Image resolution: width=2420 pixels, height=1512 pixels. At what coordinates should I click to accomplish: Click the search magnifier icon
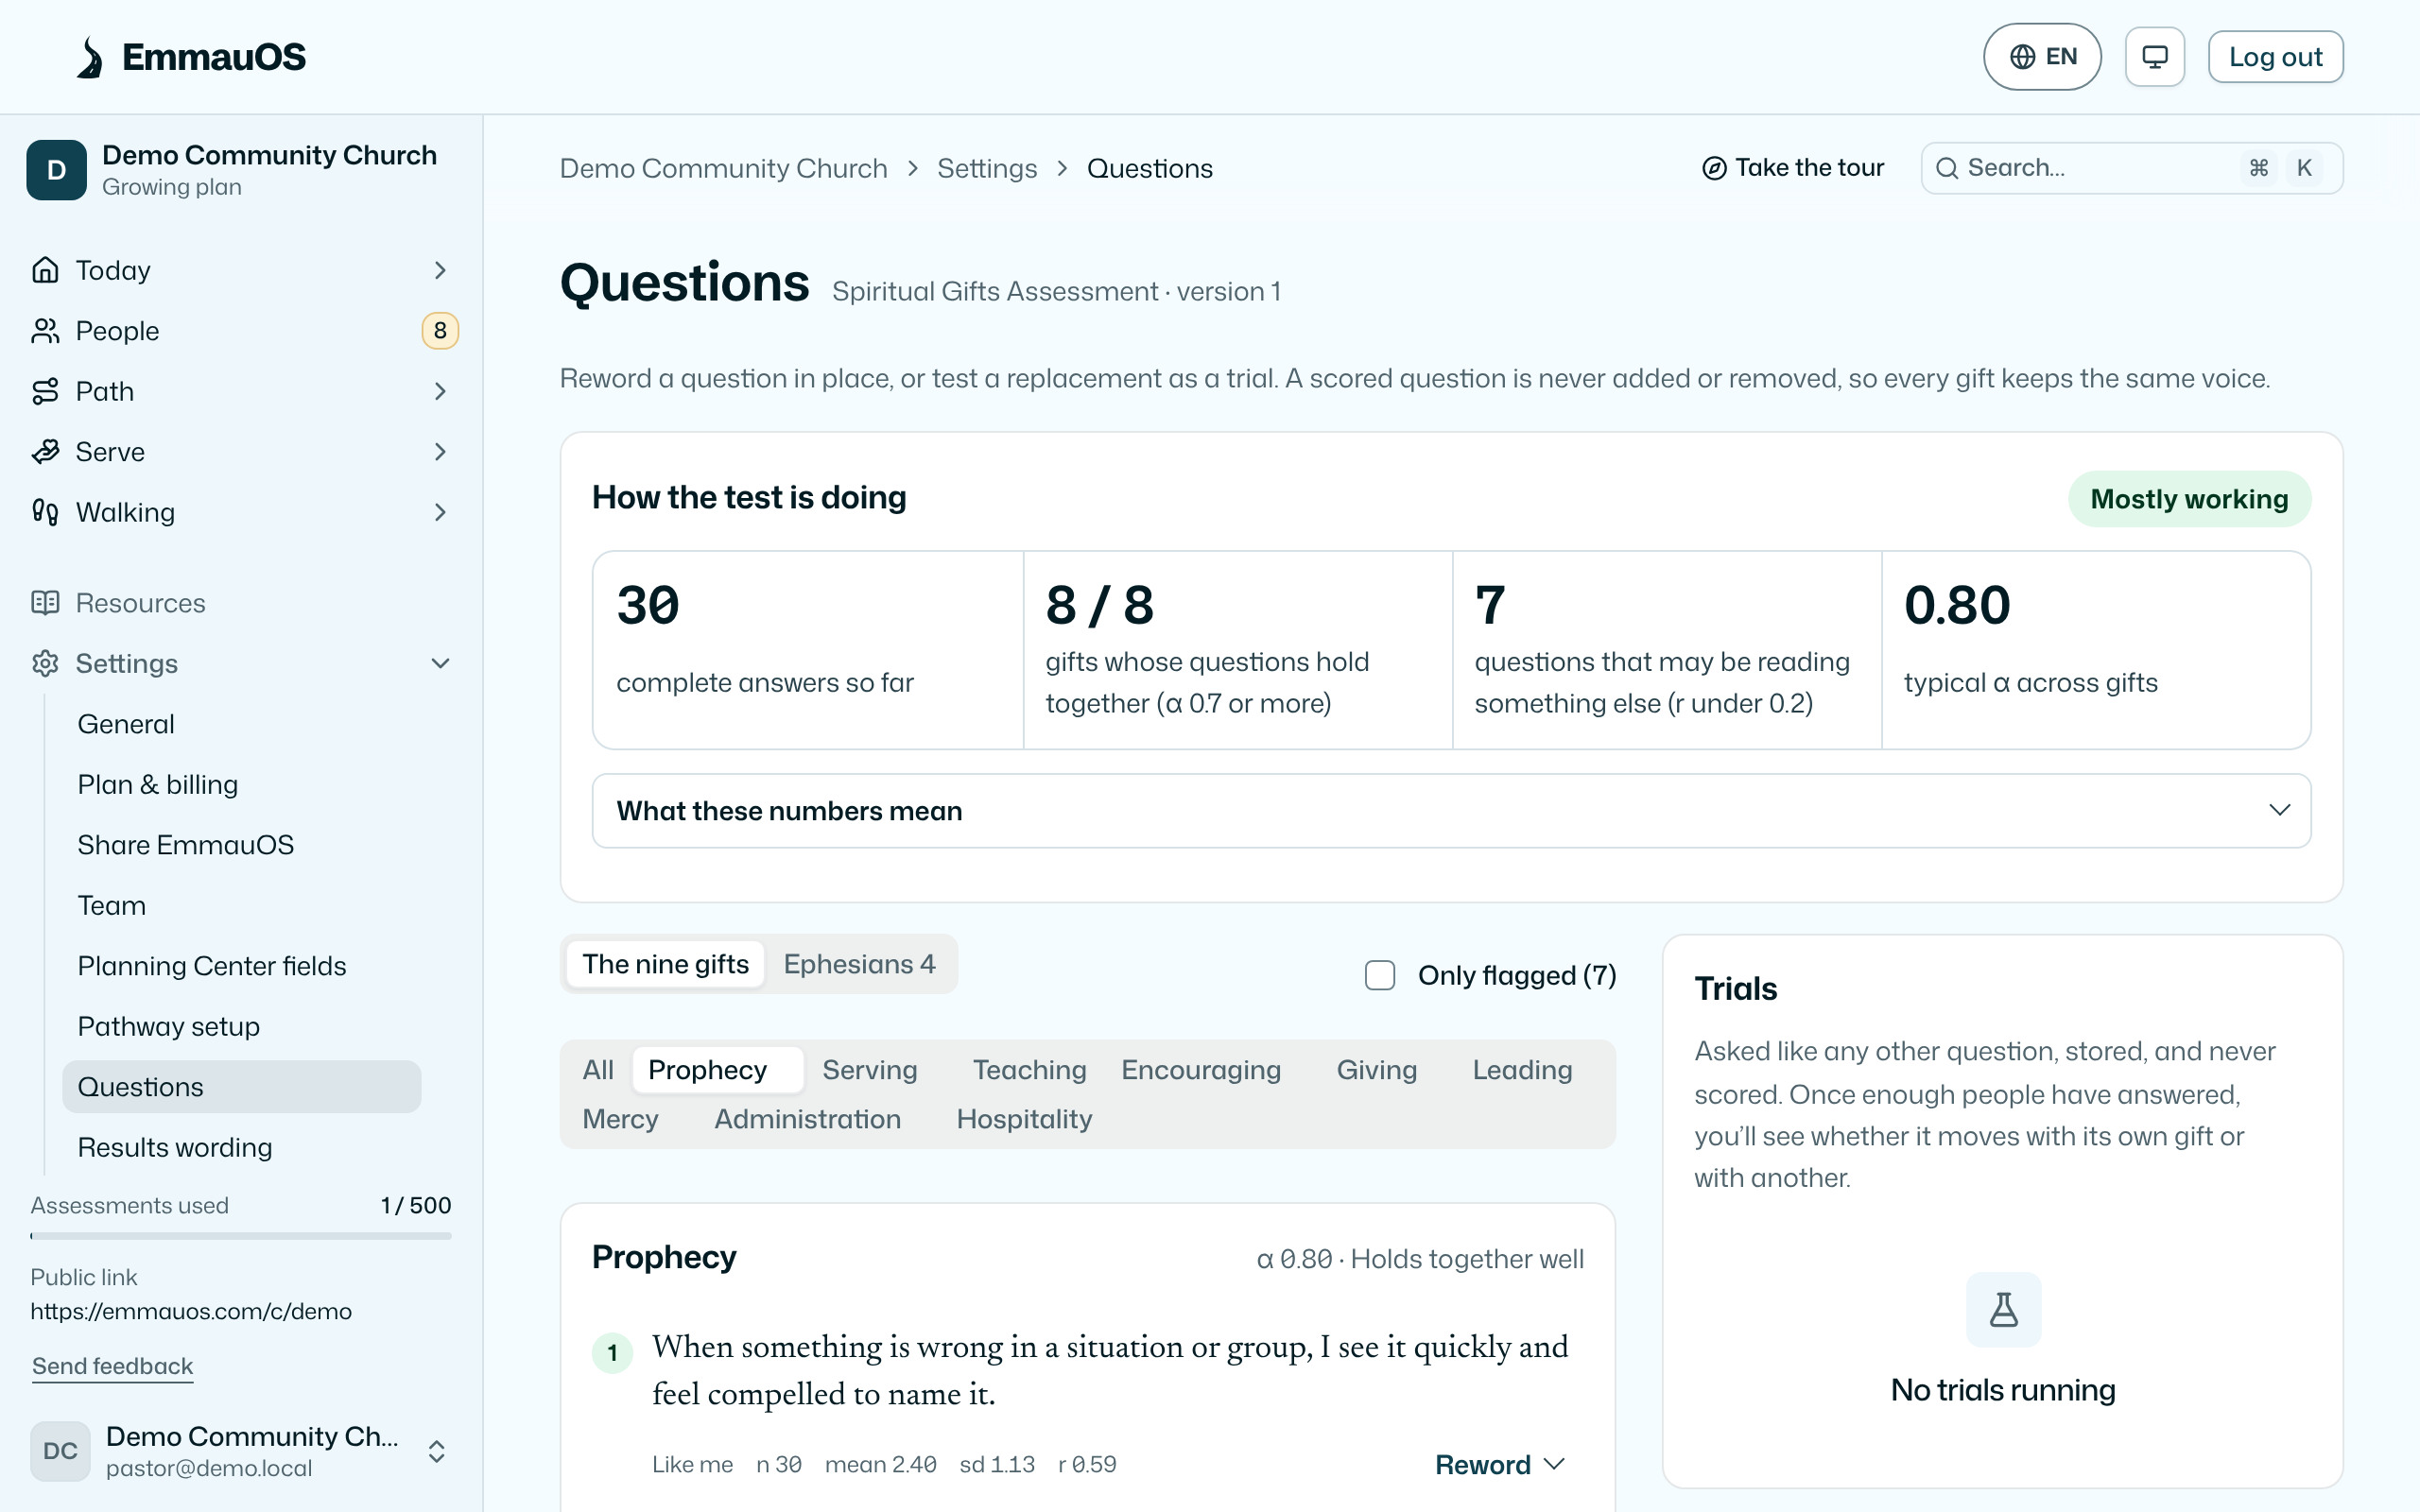(1946, 168)
